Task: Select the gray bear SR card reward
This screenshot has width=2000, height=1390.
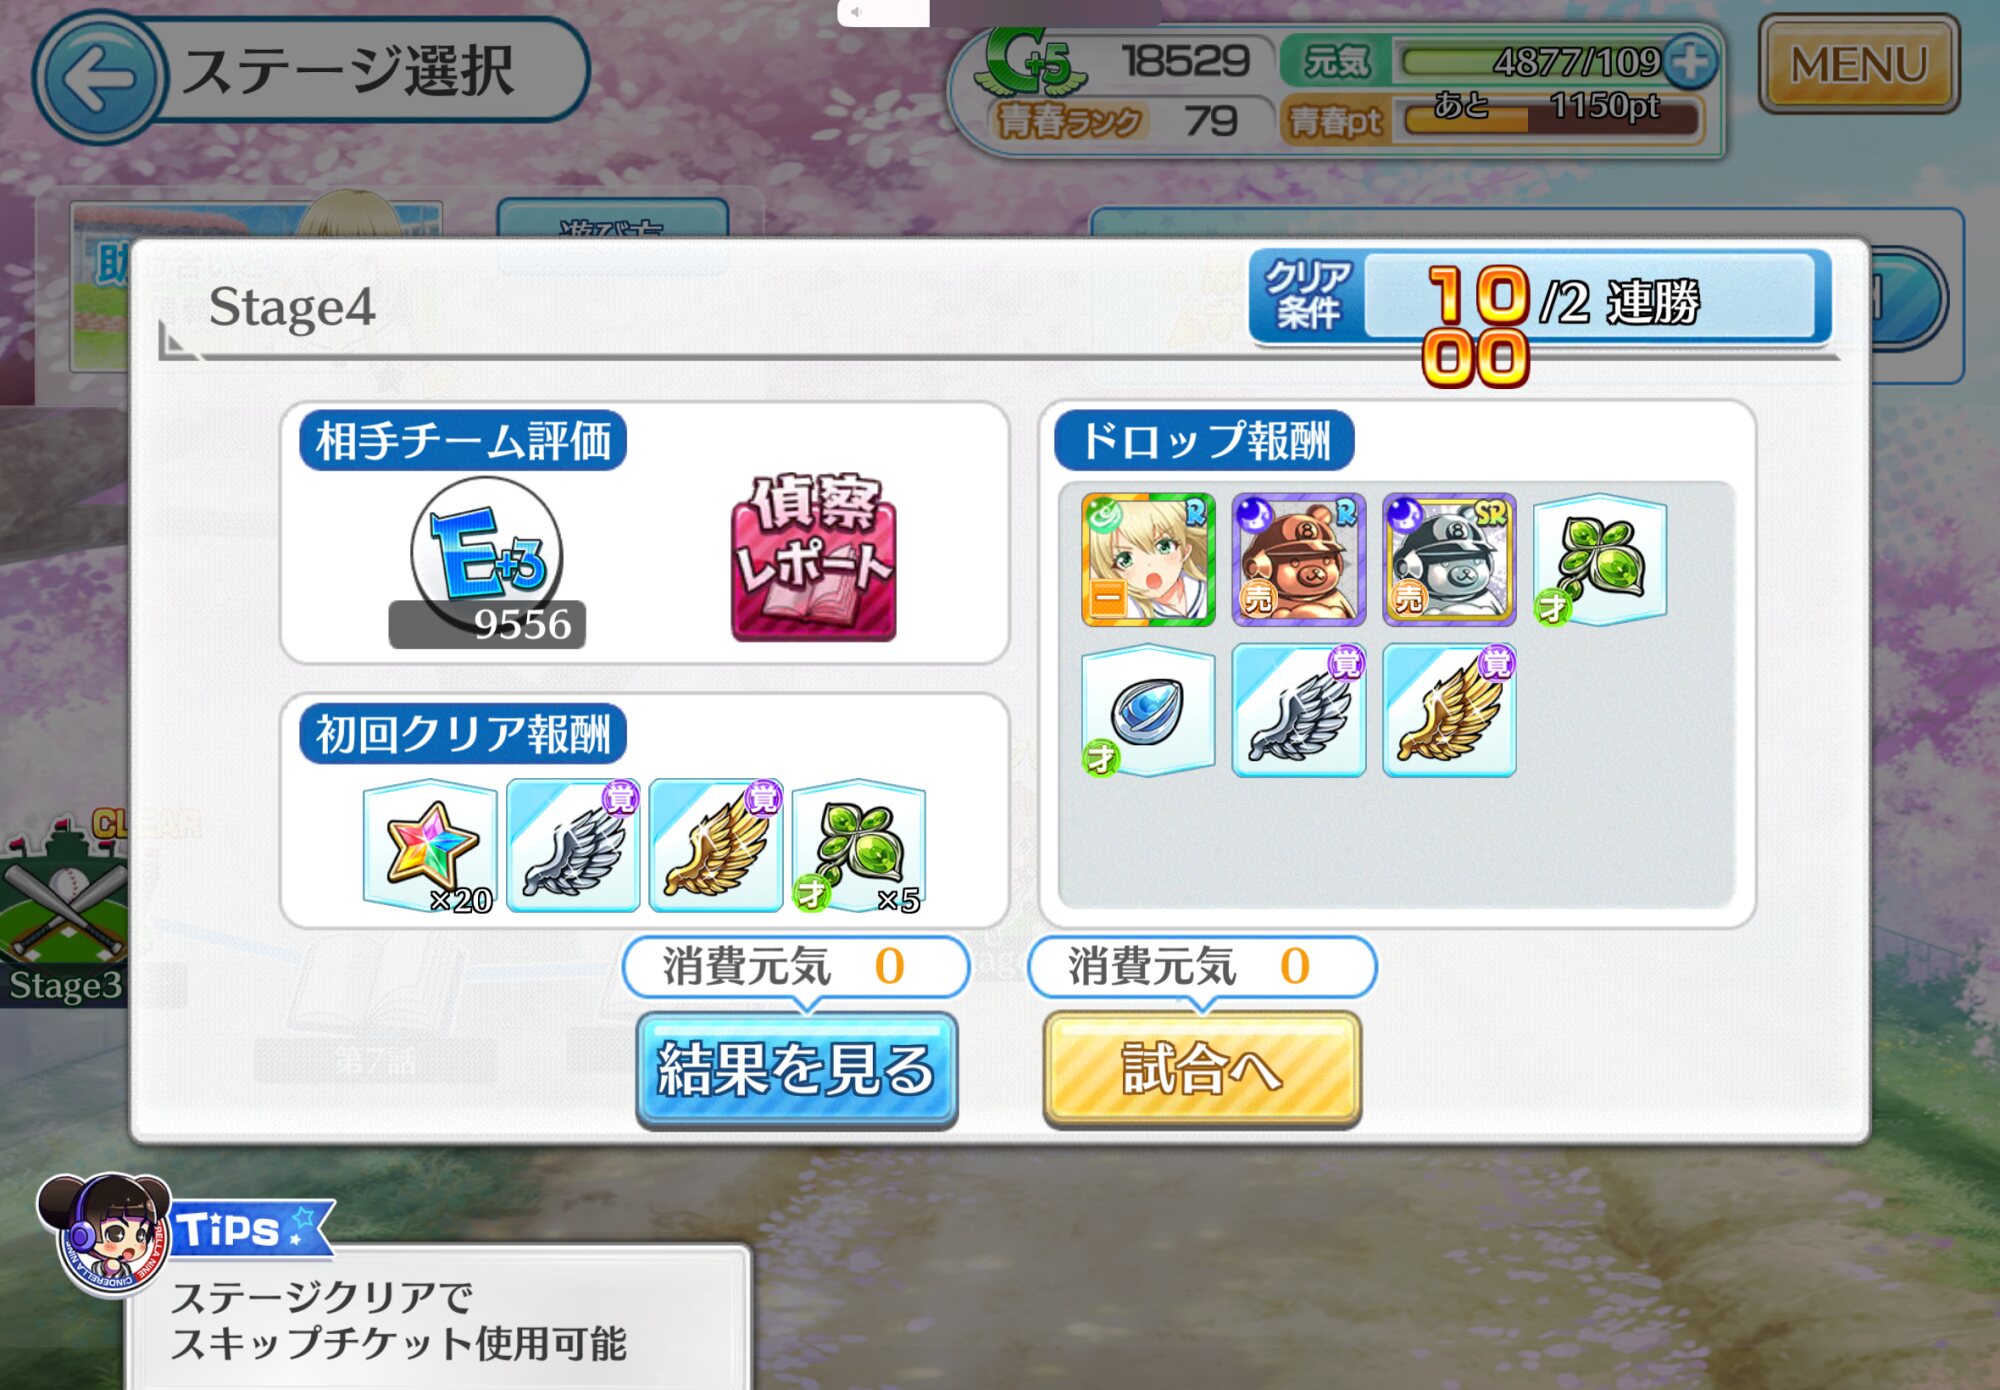Action: pyautogui.click(x=1449, y=560)
